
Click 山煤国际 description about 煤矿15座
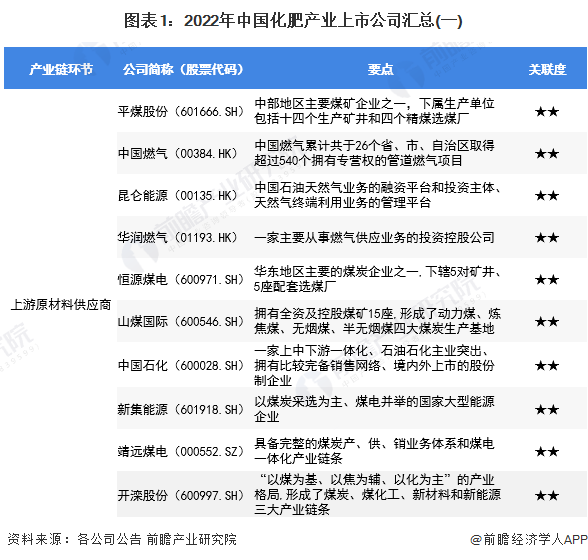click(377, 321)
